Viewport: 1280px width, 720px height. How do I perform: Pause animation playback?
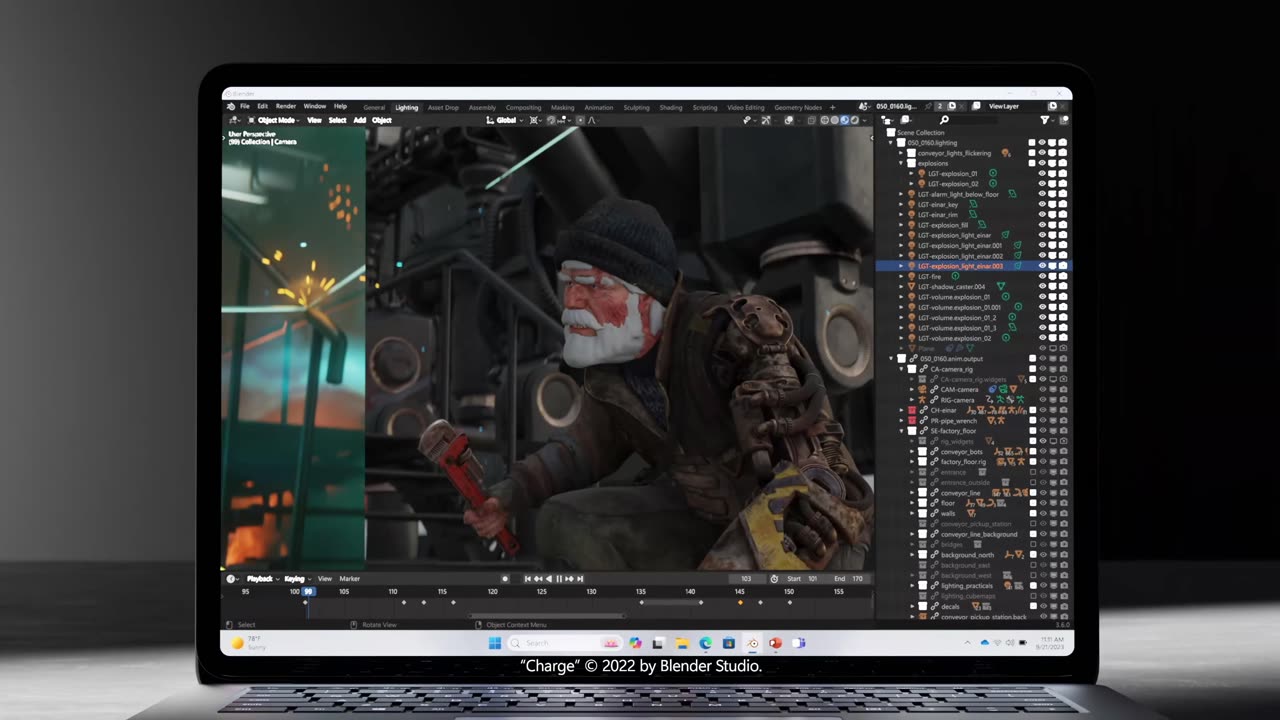[559, 579]
